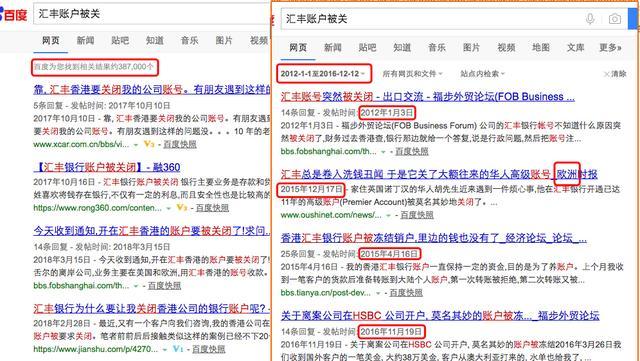Switch to 文库 tab in right panel

[576, 48]
